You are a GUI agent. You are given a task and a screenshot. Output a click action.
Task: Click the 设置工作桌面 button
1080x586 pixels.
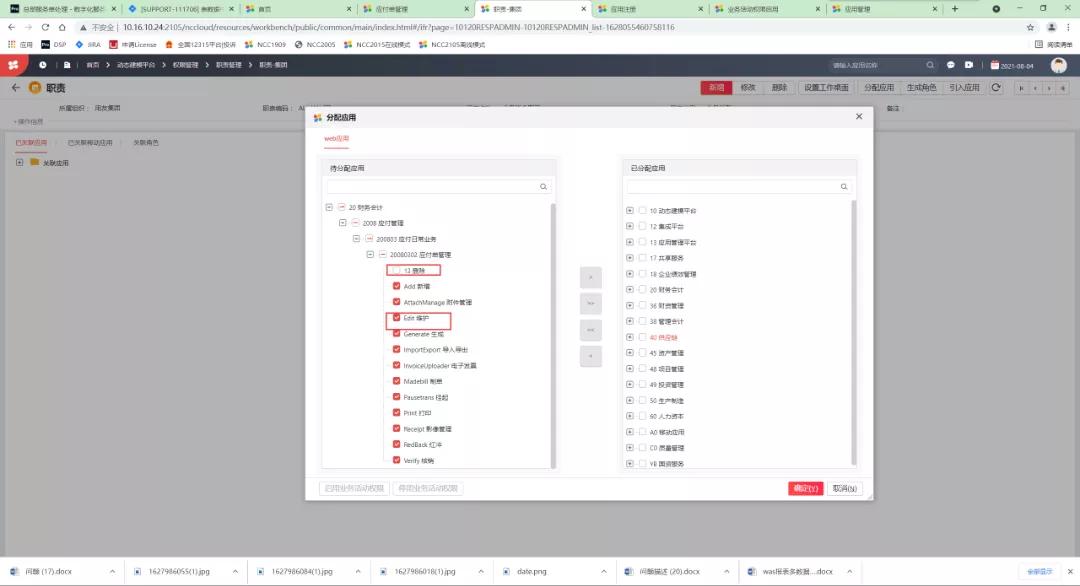[x=826, y=87]
